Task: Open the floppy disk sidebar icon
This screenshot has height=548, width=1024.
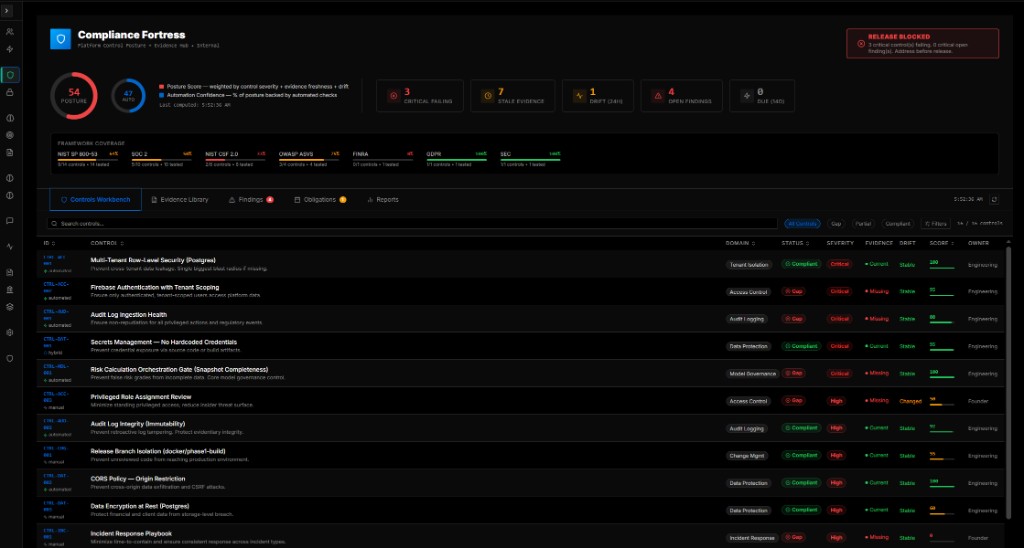Action: [10, 272]
